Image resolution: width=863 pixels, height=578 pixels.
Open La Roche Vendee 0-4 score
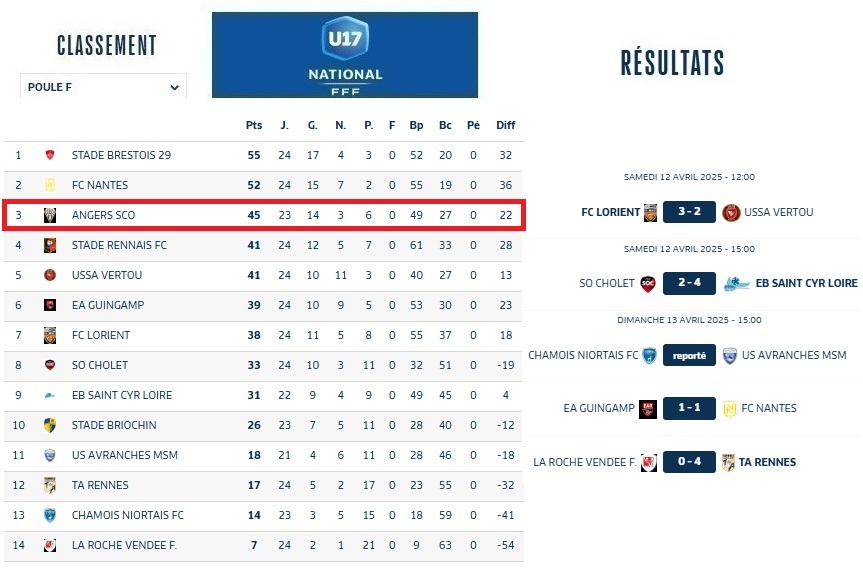[x=689, y=462]
